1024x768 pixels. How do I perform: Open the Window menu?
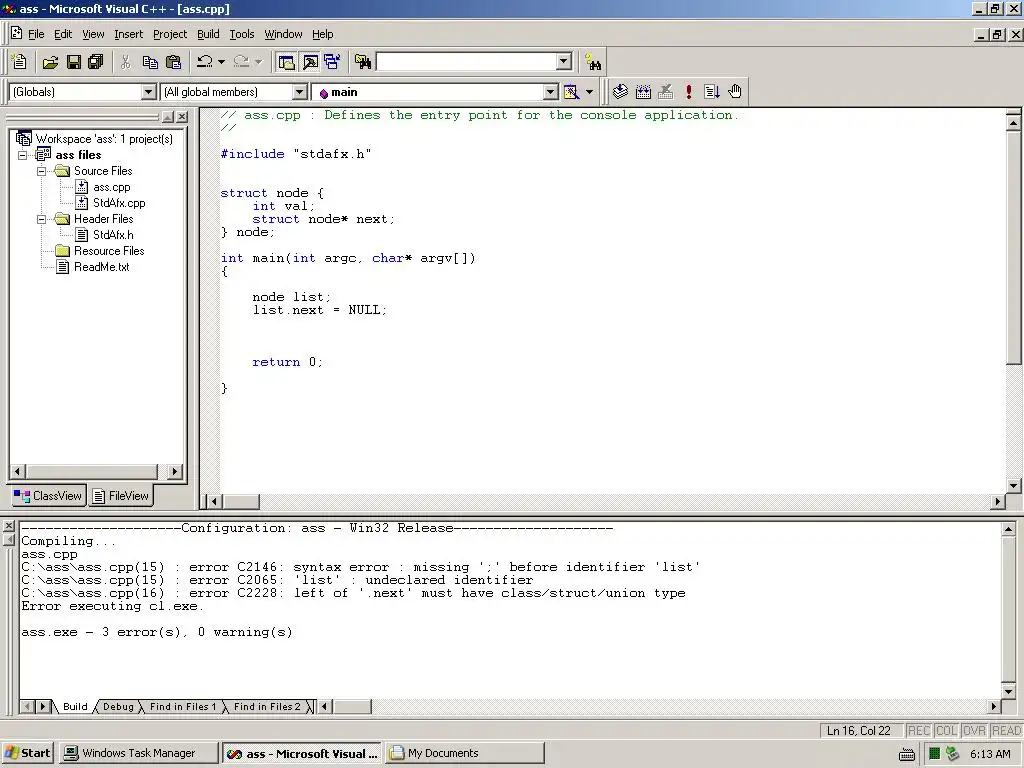click(283, 34)
